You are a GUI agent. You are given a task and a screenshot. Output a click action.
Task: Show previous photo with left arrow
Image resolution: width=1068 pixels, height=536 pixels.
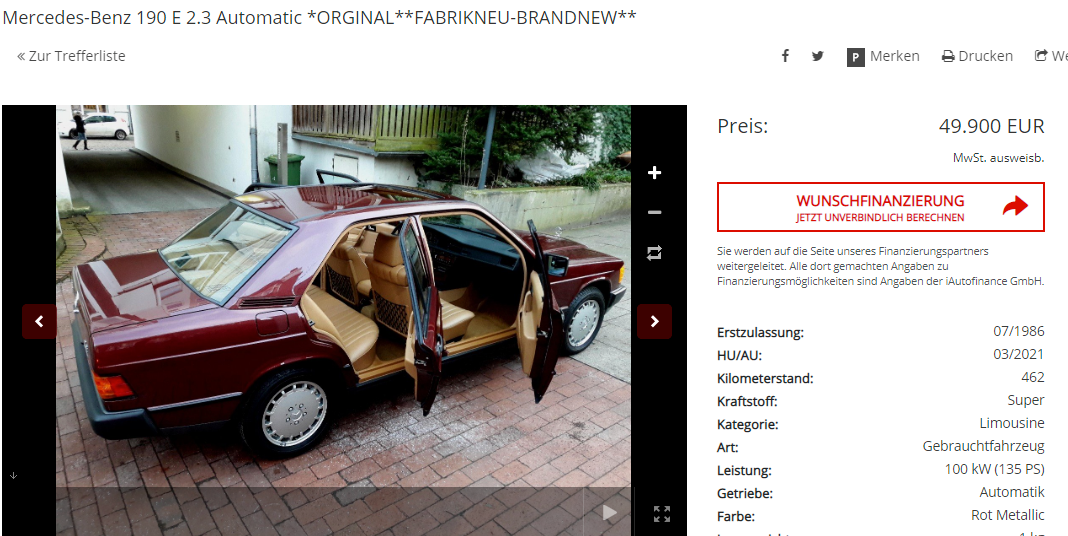click(39, 321)
